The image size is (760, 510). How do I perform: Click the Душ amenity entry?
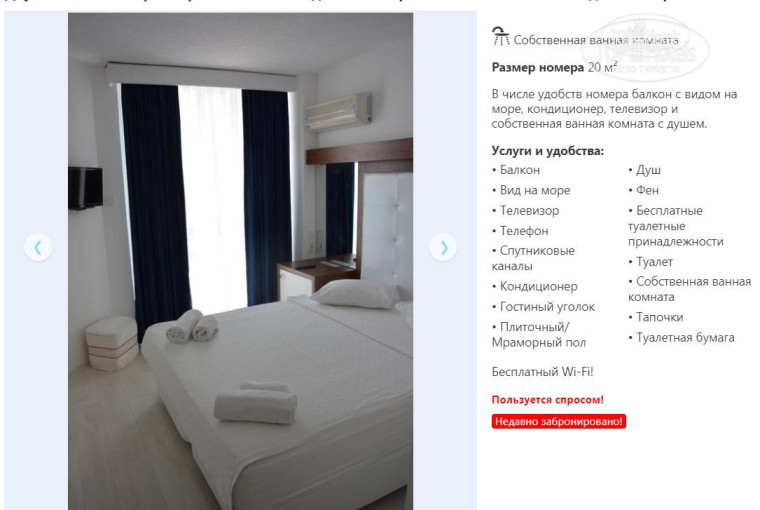645,170
